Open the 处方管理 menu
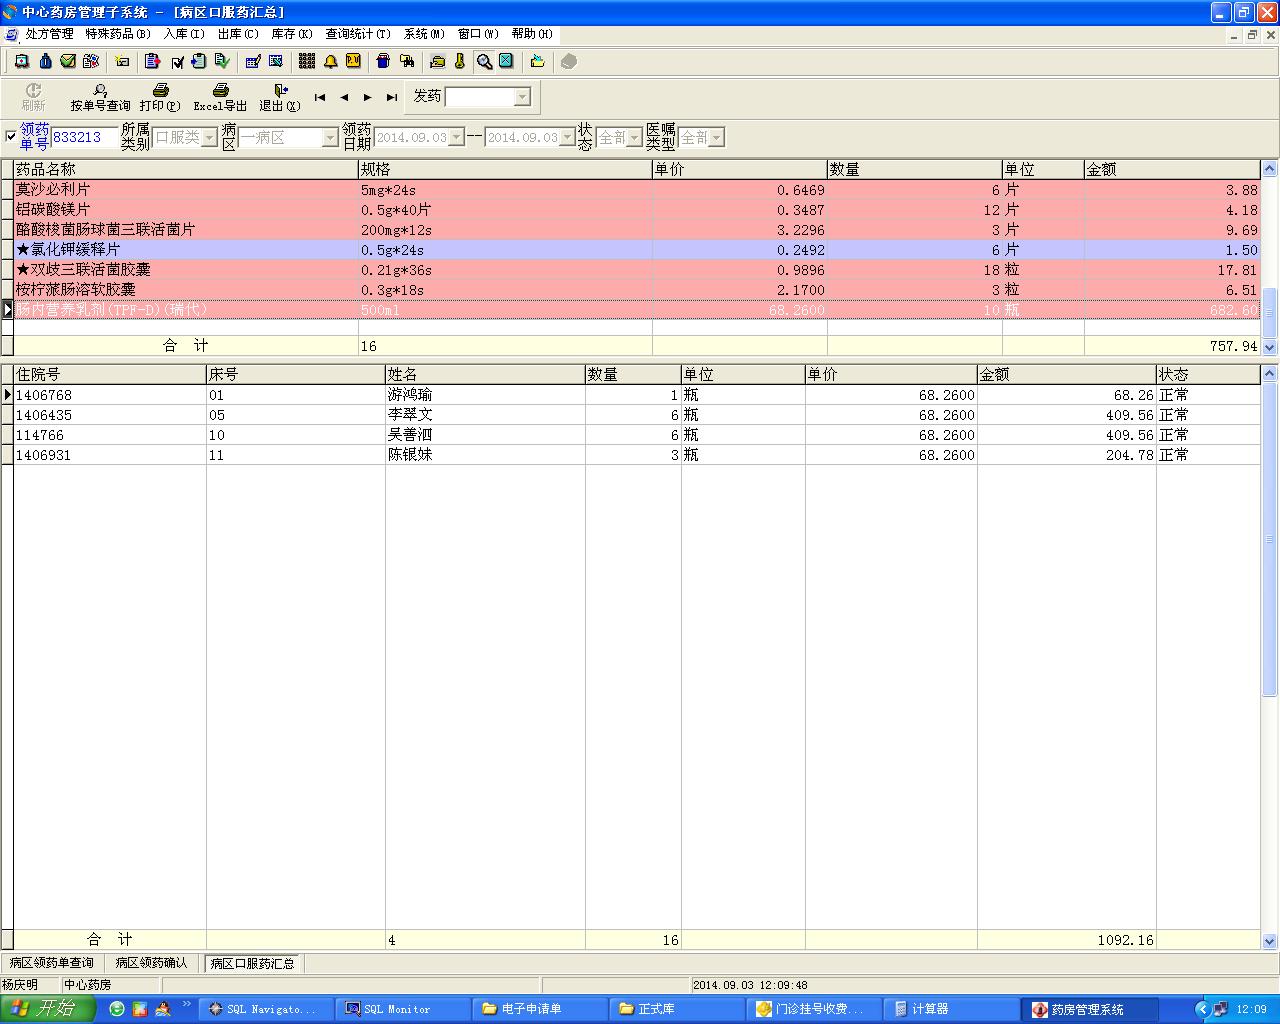This screenshot has height=1024, width=1280. pyautogui.click(x=50, y=34)
